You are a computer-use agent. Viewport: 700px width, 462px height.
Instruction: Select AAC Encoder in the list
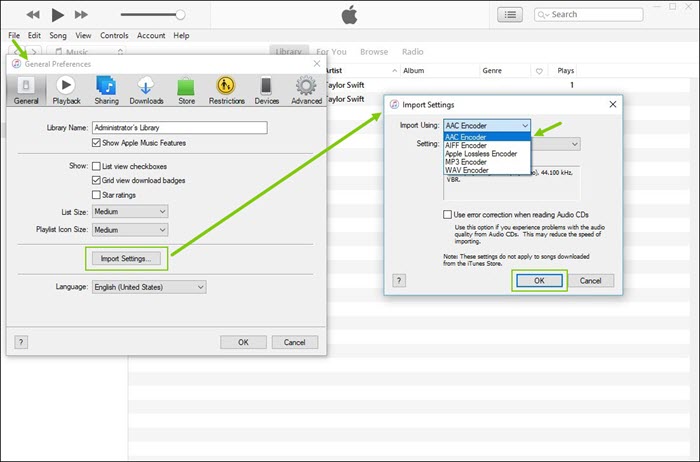(x=487, y=137)
